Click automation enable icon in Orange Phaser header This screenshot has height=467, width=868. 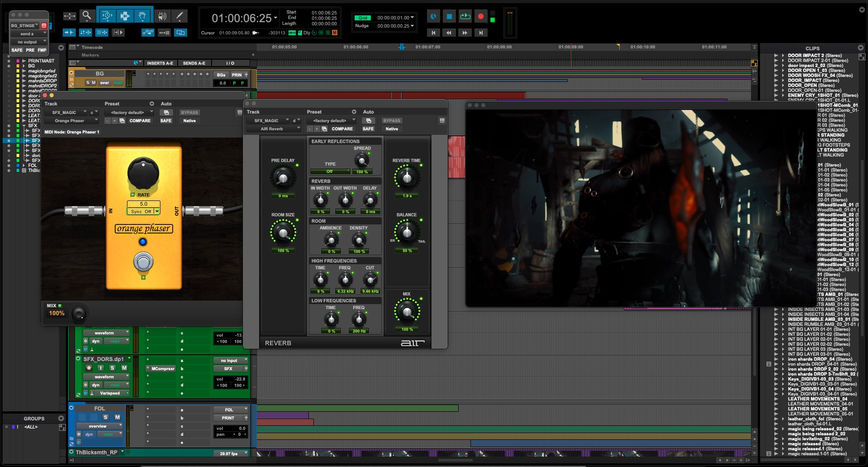coord(166,112)
